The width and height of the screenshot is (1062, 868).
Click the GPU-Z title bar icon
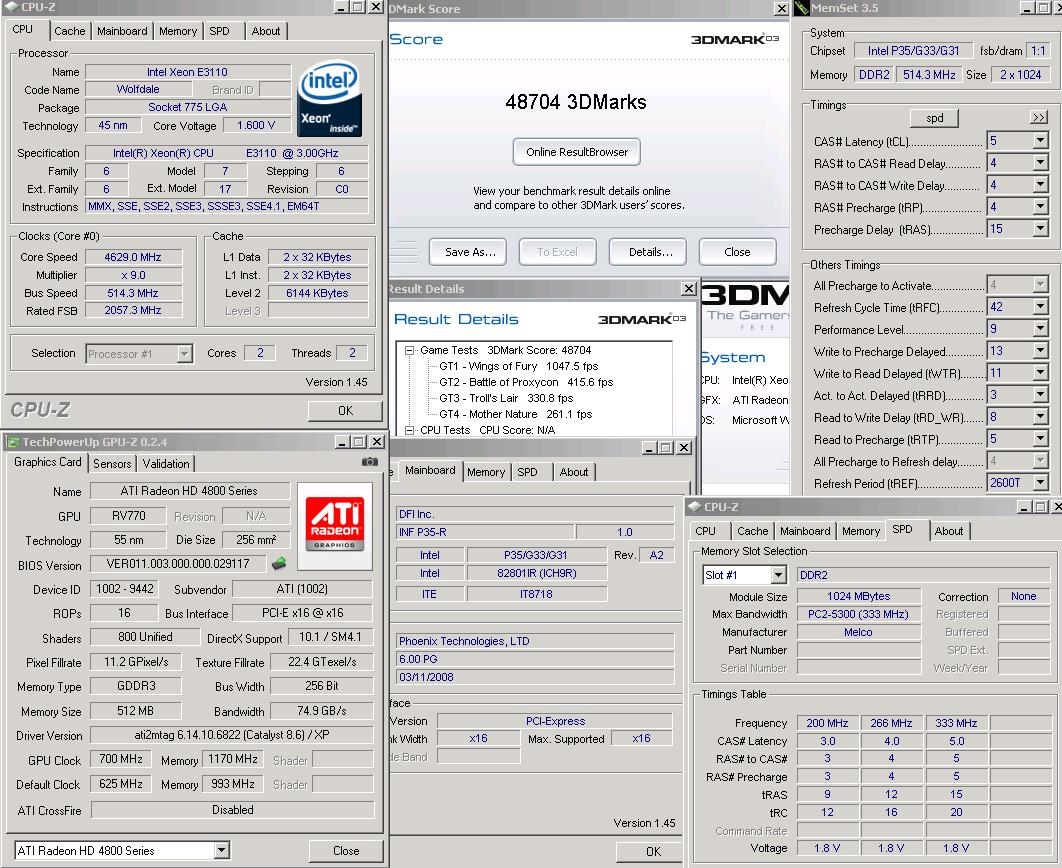(x=12, y=442)
